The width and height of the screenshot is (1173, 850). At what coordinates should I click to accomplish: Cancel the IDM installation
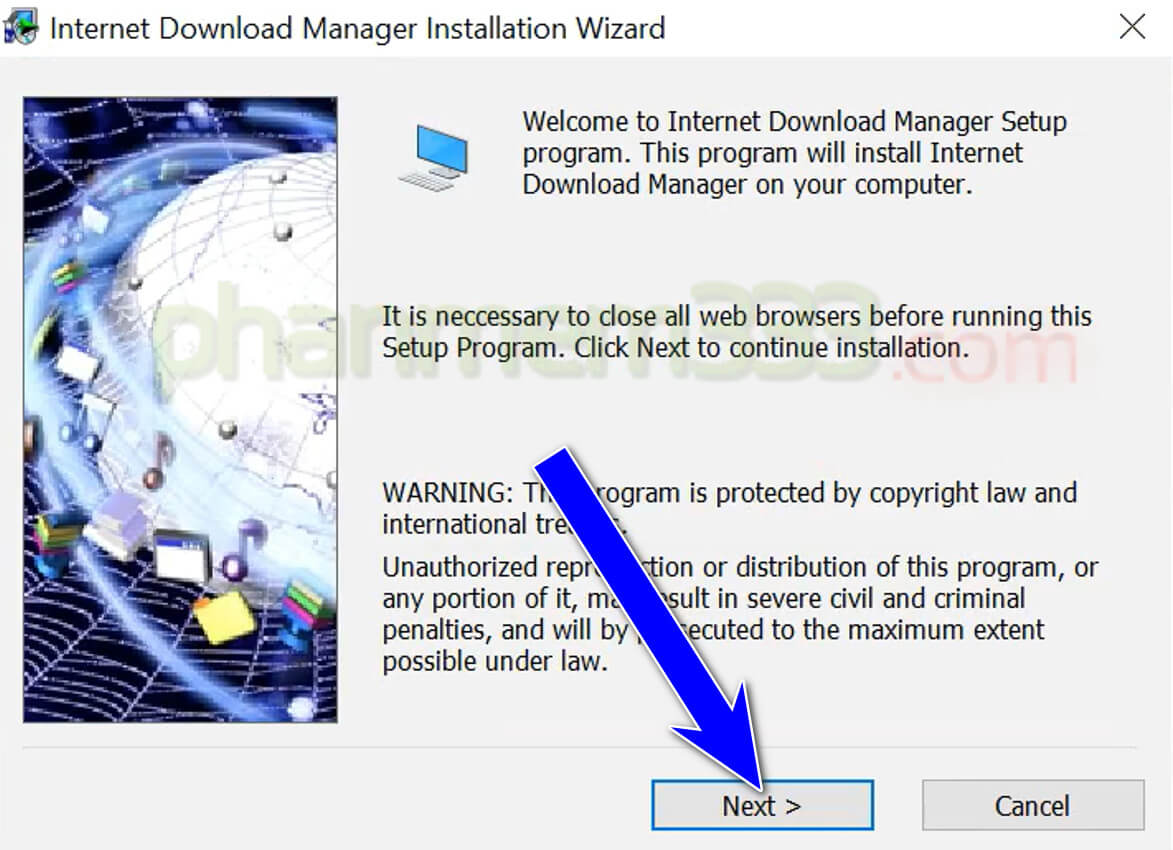(1033, 805)
